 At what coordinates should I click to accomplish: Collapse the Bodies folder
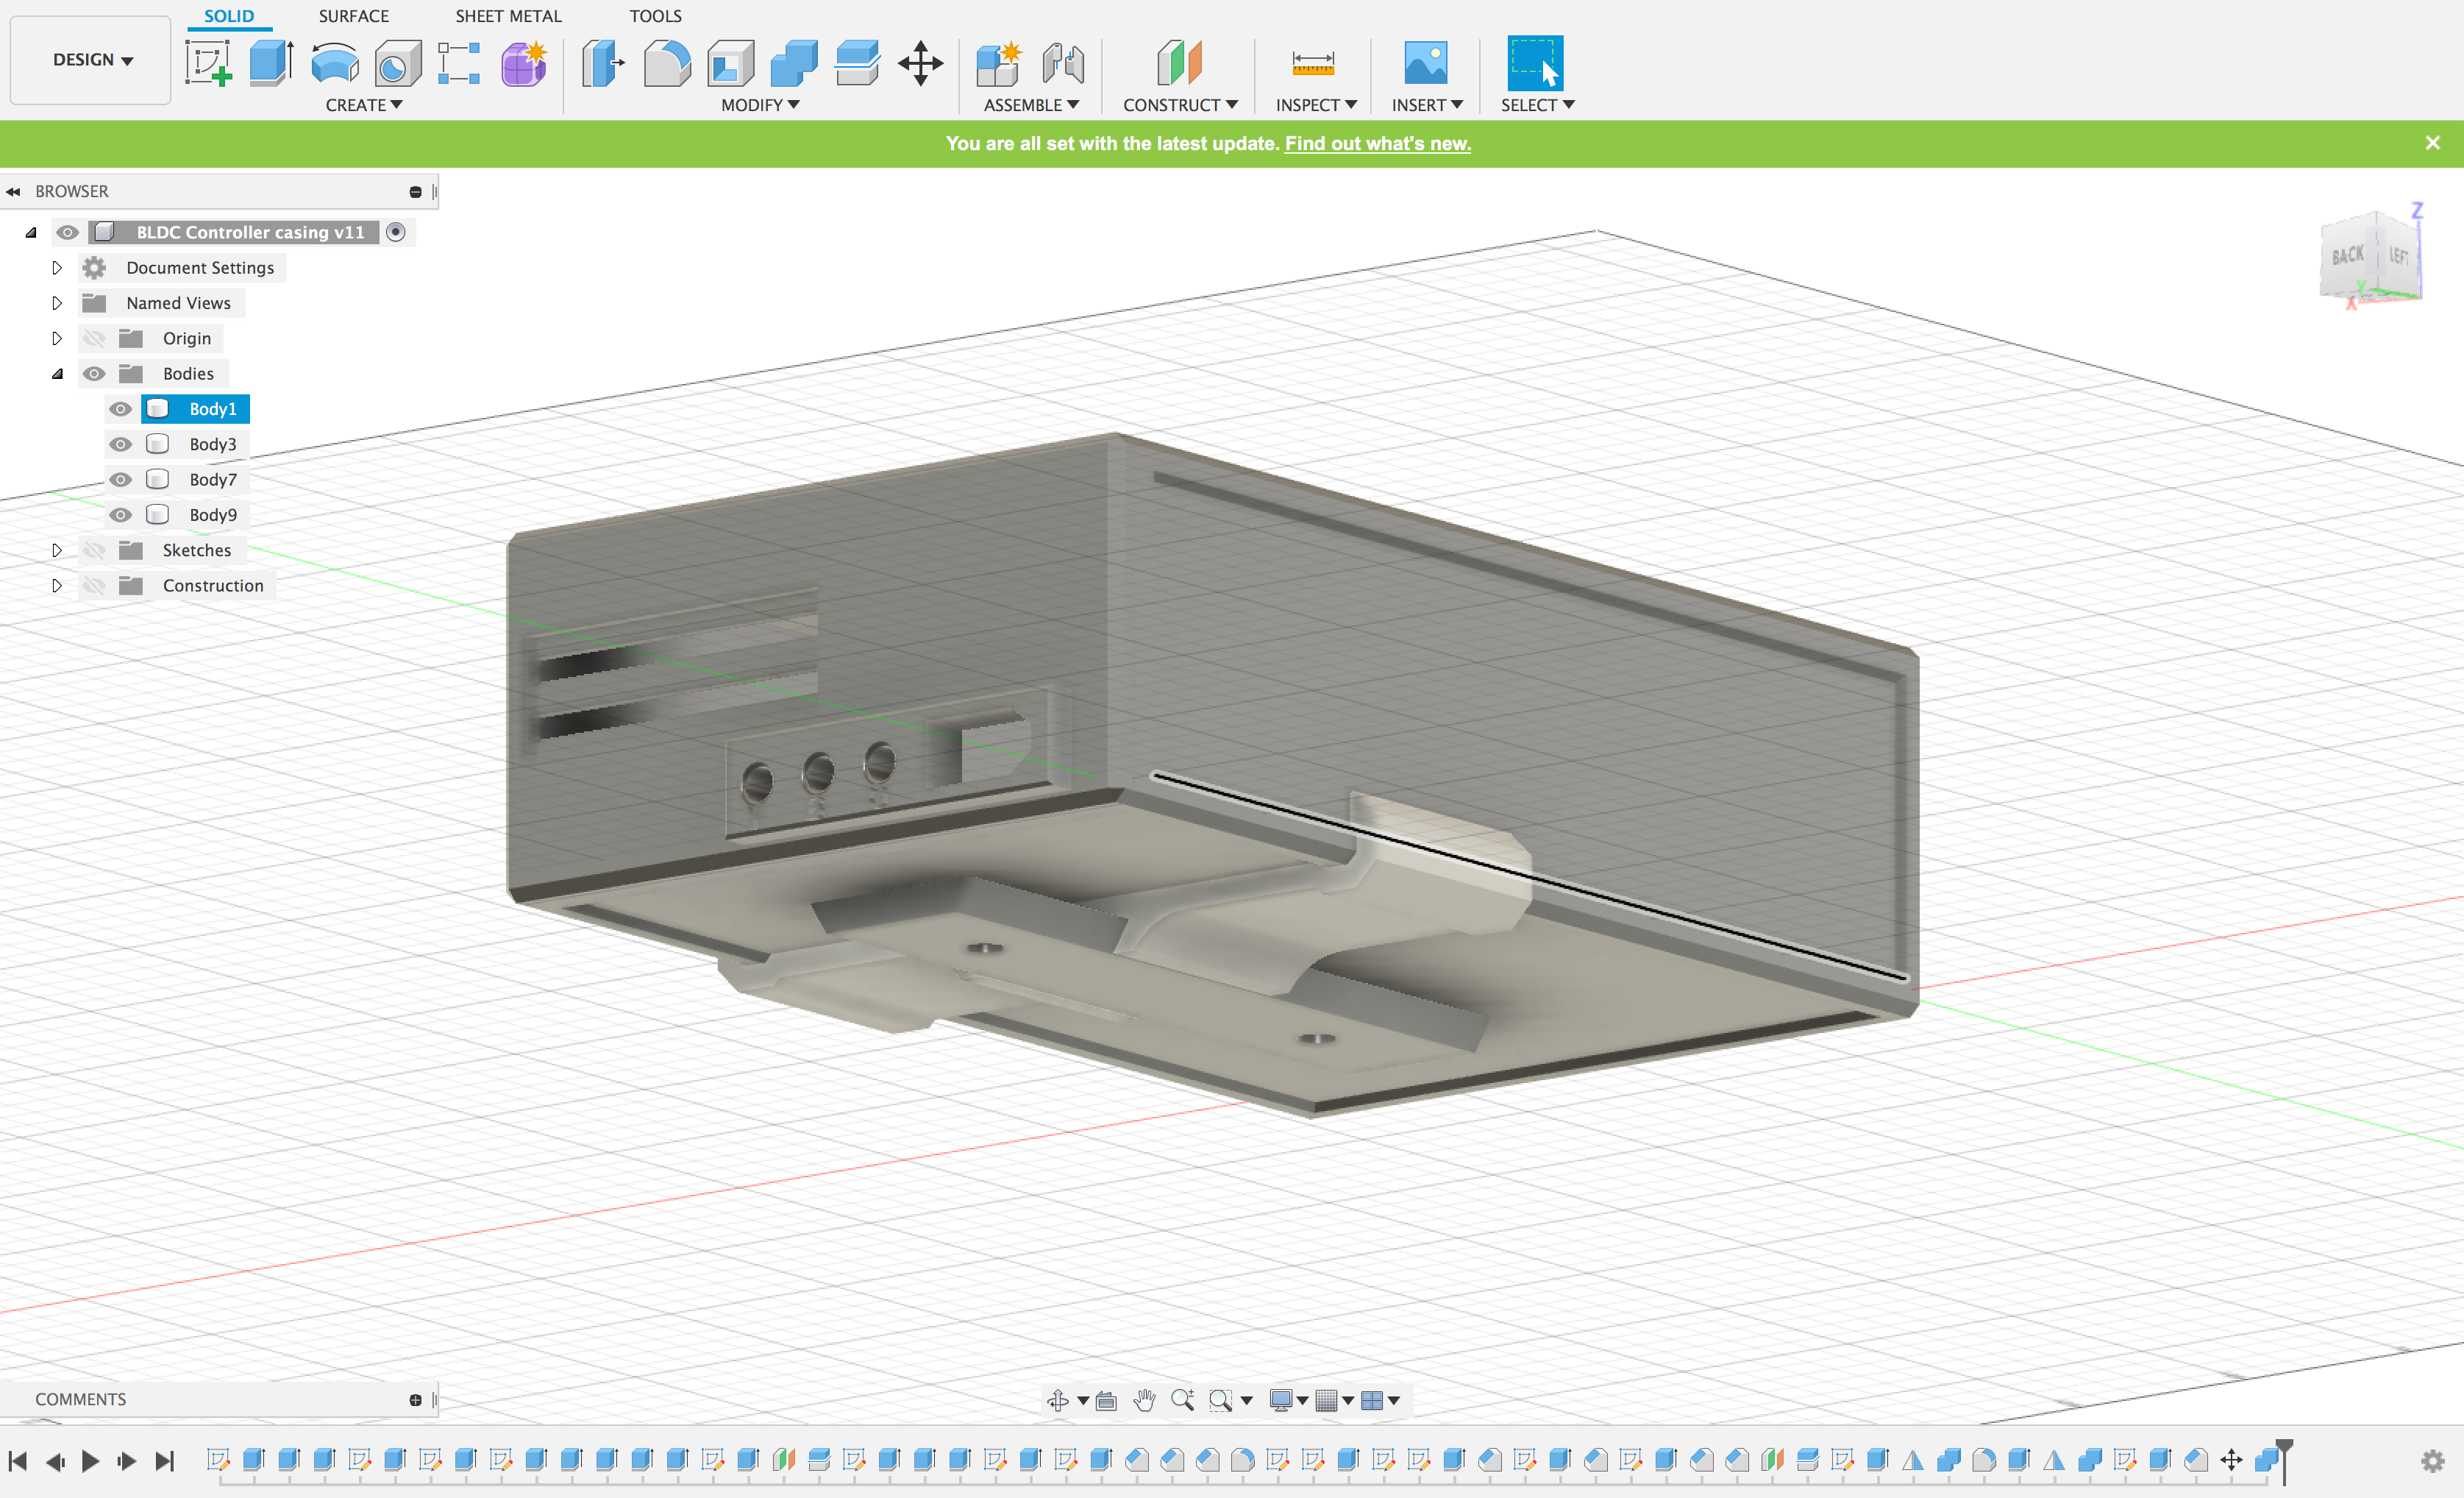tap(57, 374)
